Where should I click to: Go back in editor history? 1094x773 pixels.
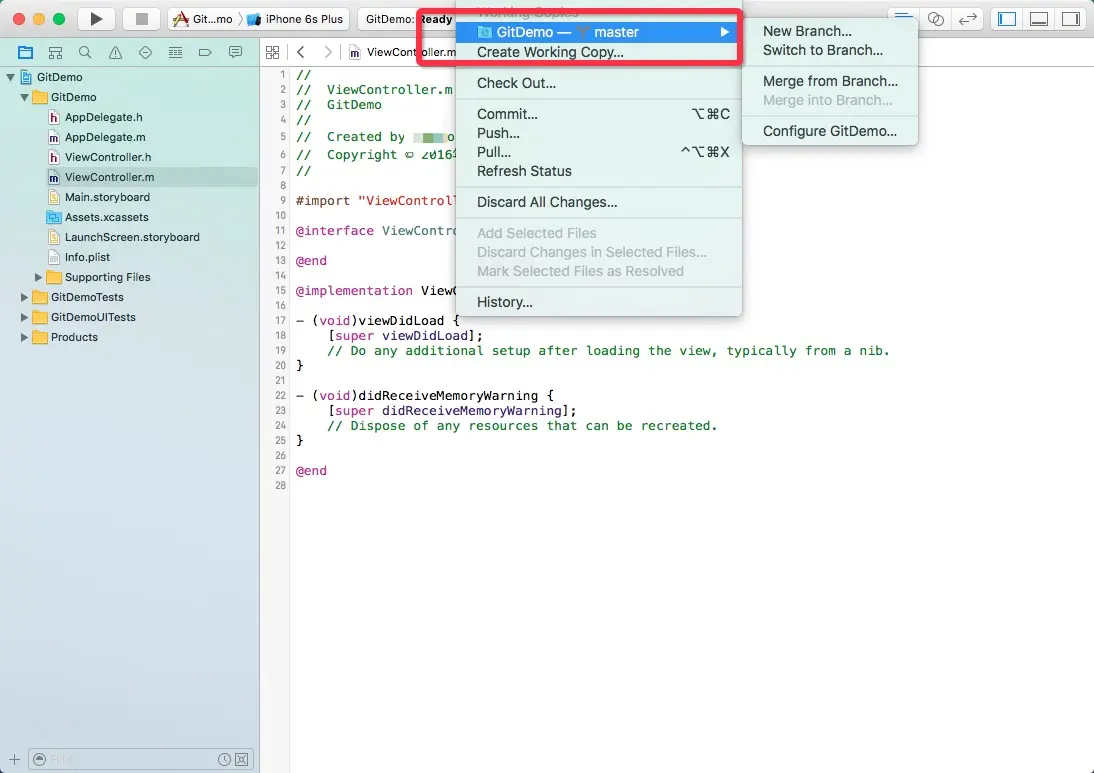[301, 52]
